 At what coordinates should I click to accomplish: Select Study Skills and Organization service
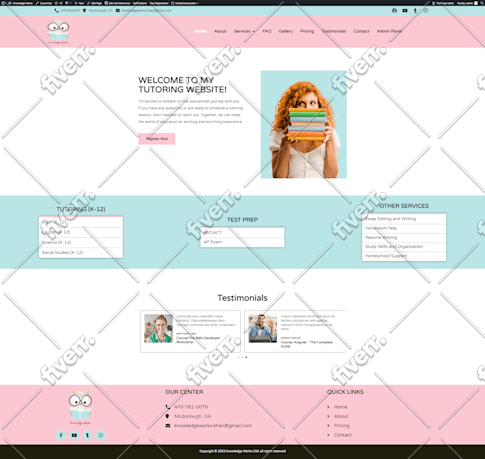pyautogui.click(x=404, y=247)
